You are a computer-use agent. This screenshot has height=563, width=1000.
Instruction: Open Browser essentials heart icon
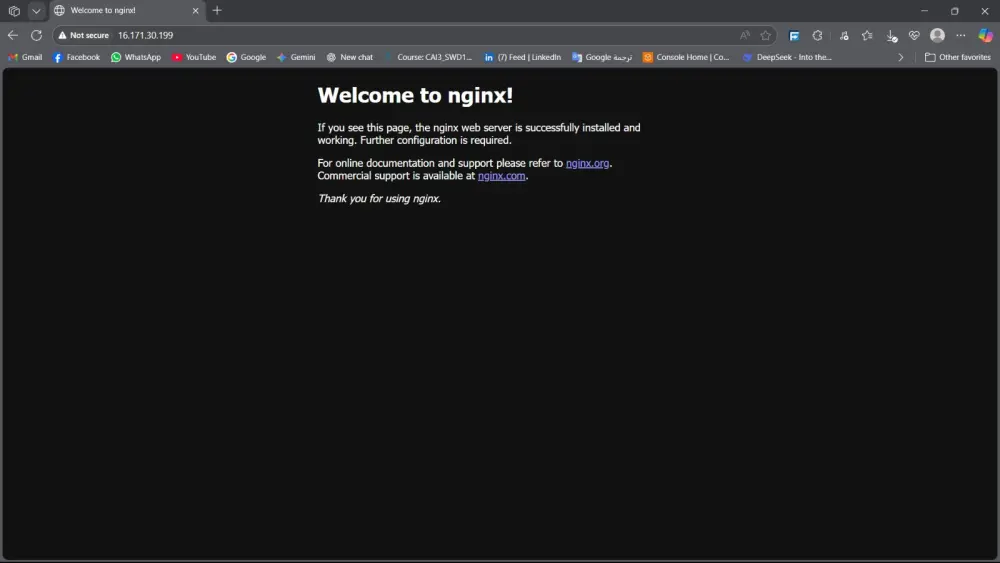click(x=914, y=36)
